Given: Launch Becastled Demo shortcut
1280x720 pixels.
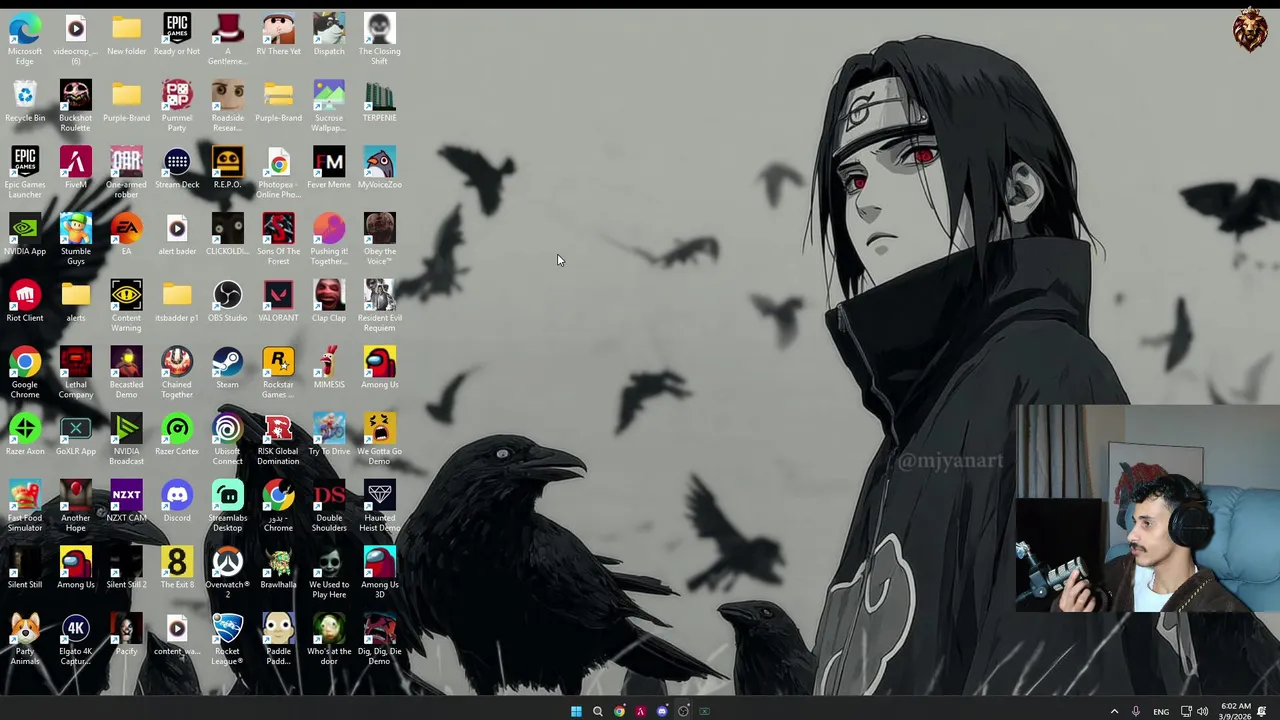Looking at the screenshot, I should 127,372.
